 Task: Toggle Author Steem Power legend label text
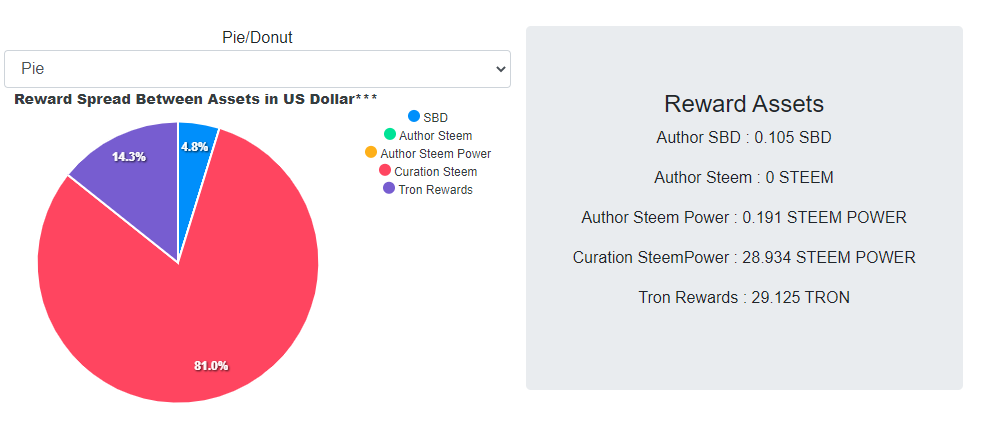(435, 154)
